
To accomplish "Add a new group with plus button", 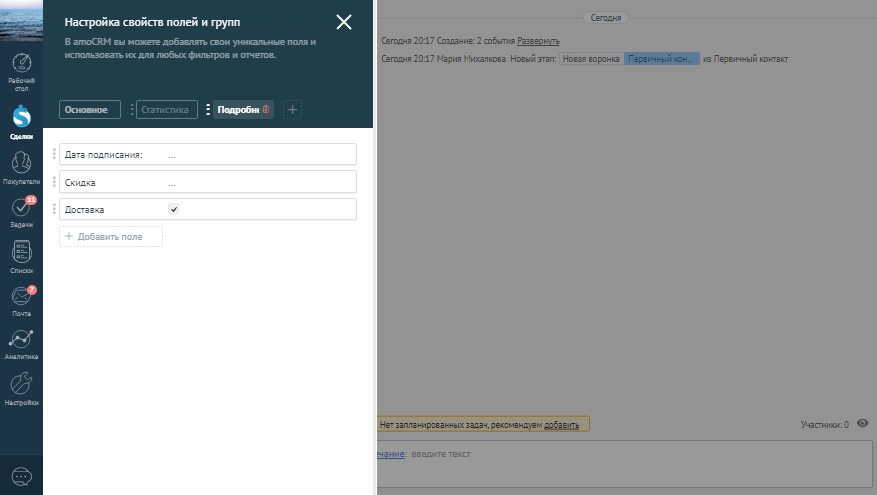I will [x=292, y=110].
